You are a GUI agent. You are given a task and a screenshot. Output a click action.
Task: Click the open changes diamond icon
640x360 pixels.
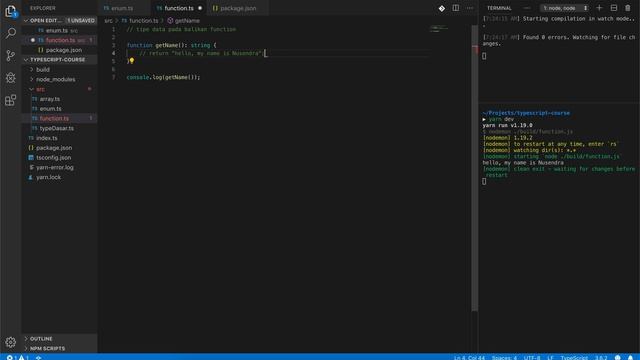click(x=442, y=8)
